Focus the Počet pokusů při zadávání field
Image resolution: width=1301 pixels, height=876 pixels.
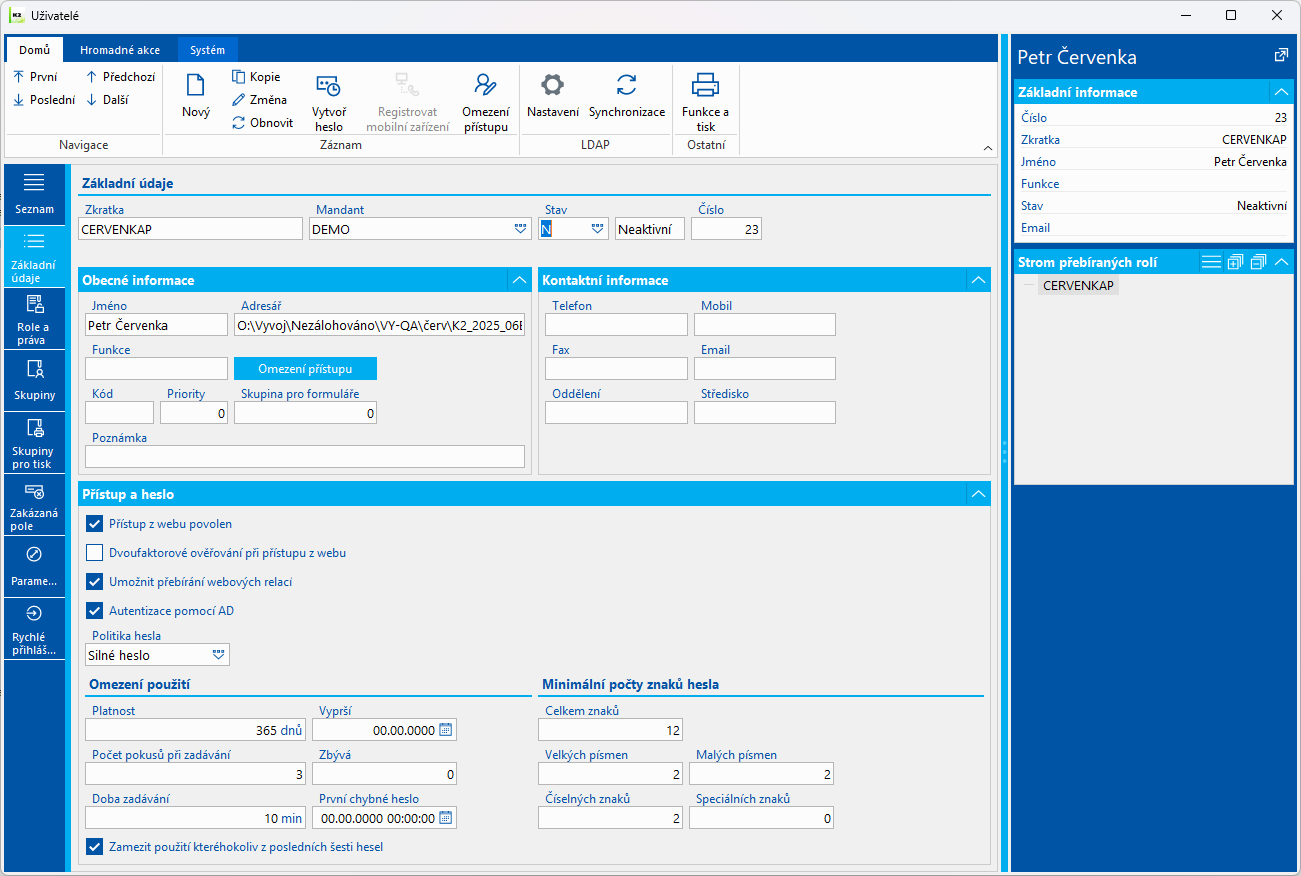pyautogui.click(x=195, y=774)
